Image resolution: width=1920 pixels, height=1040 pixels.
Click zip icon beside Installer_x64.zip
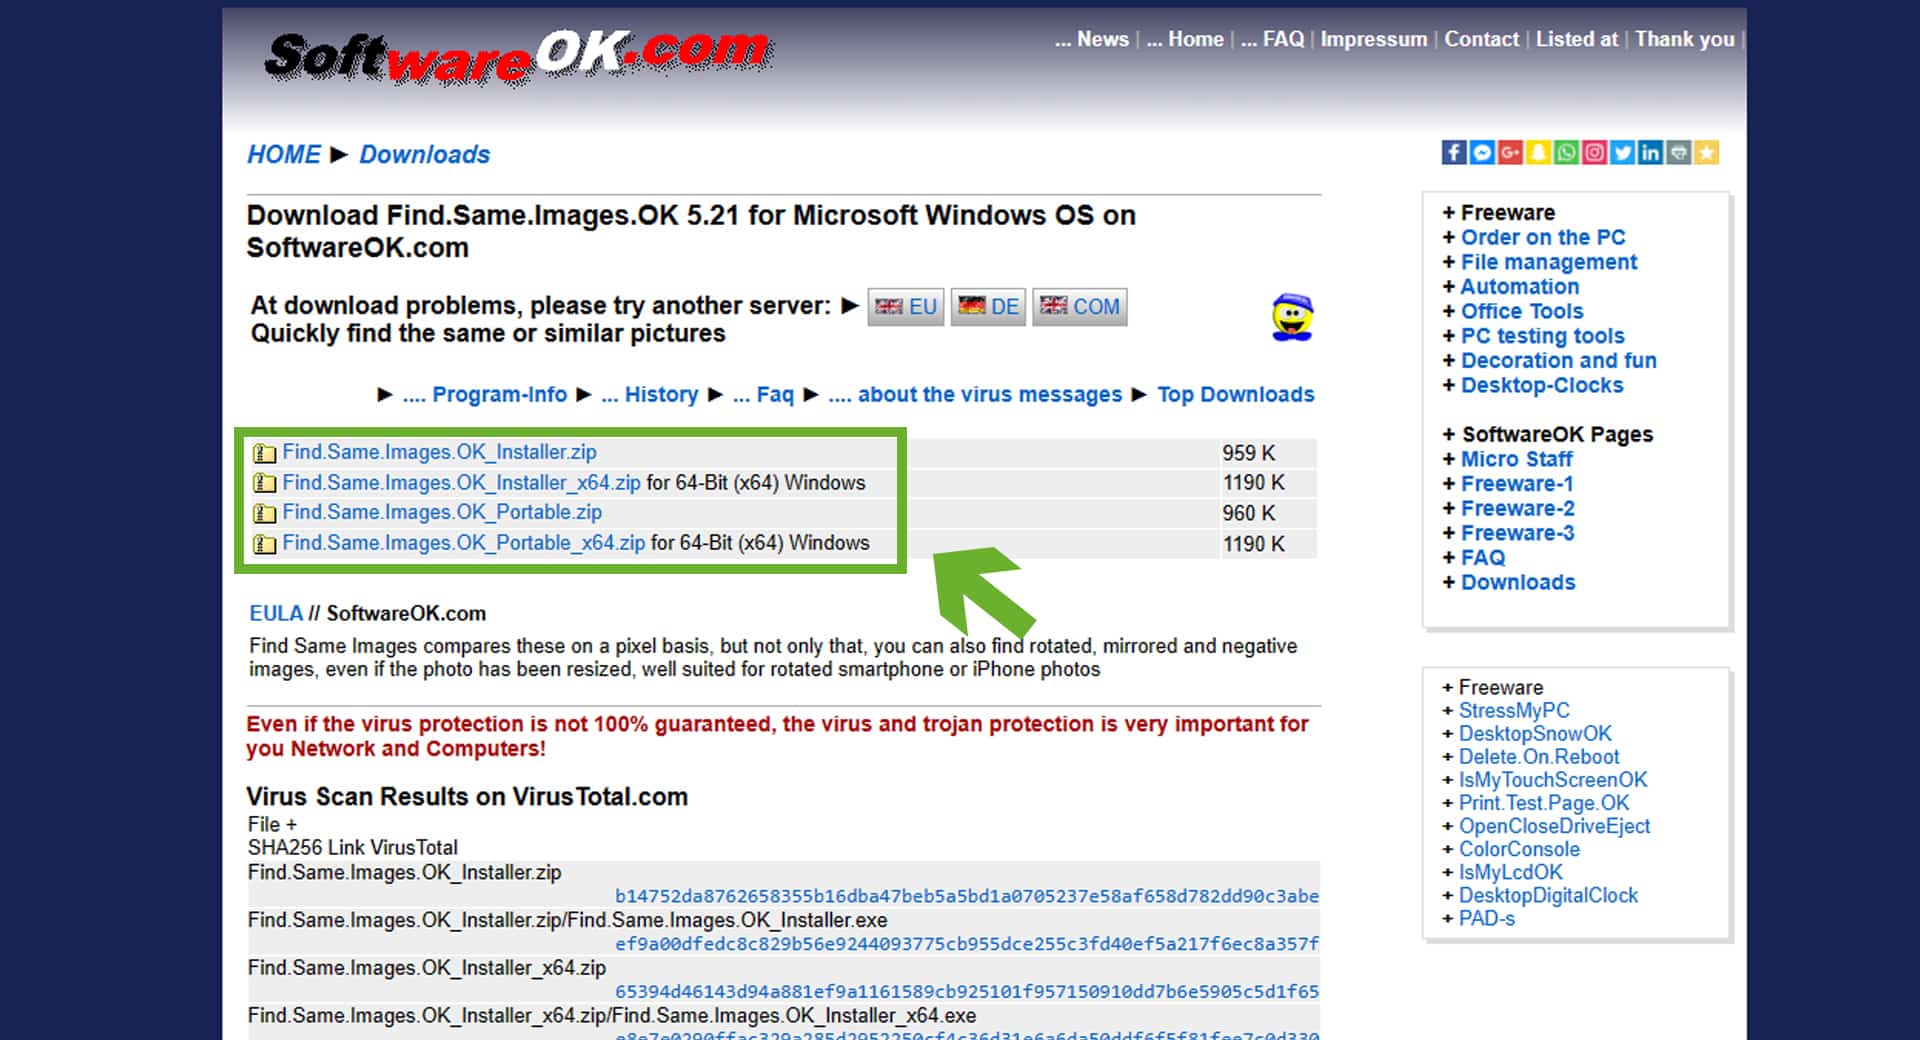(x=264, y=483)
